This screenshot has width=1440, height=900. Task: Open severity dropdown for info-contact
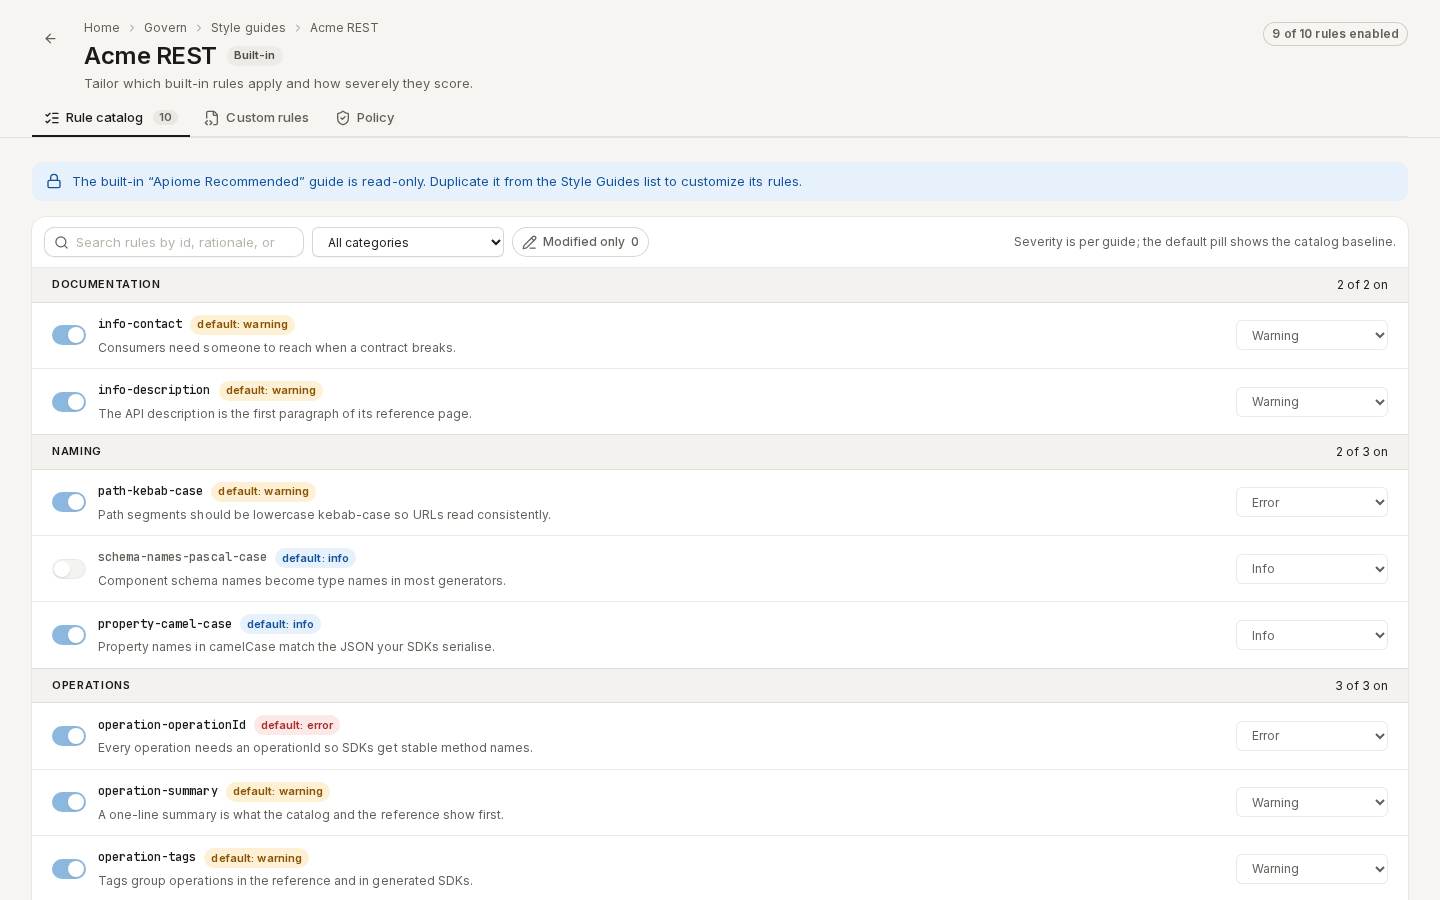tap(1312, 335)
